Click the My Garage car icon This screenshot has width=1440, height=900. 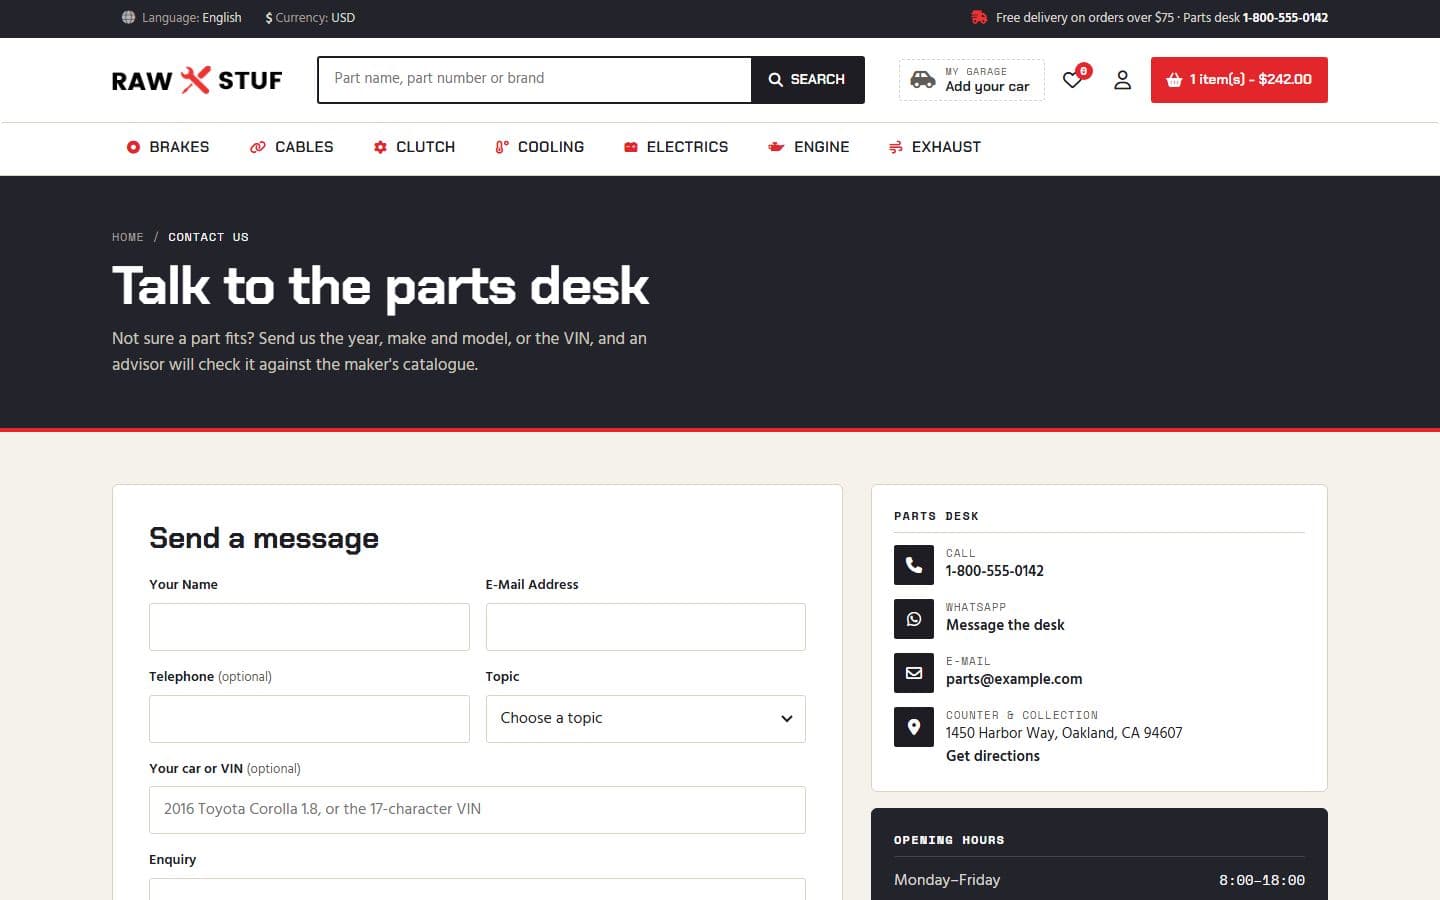coord(923,79)
